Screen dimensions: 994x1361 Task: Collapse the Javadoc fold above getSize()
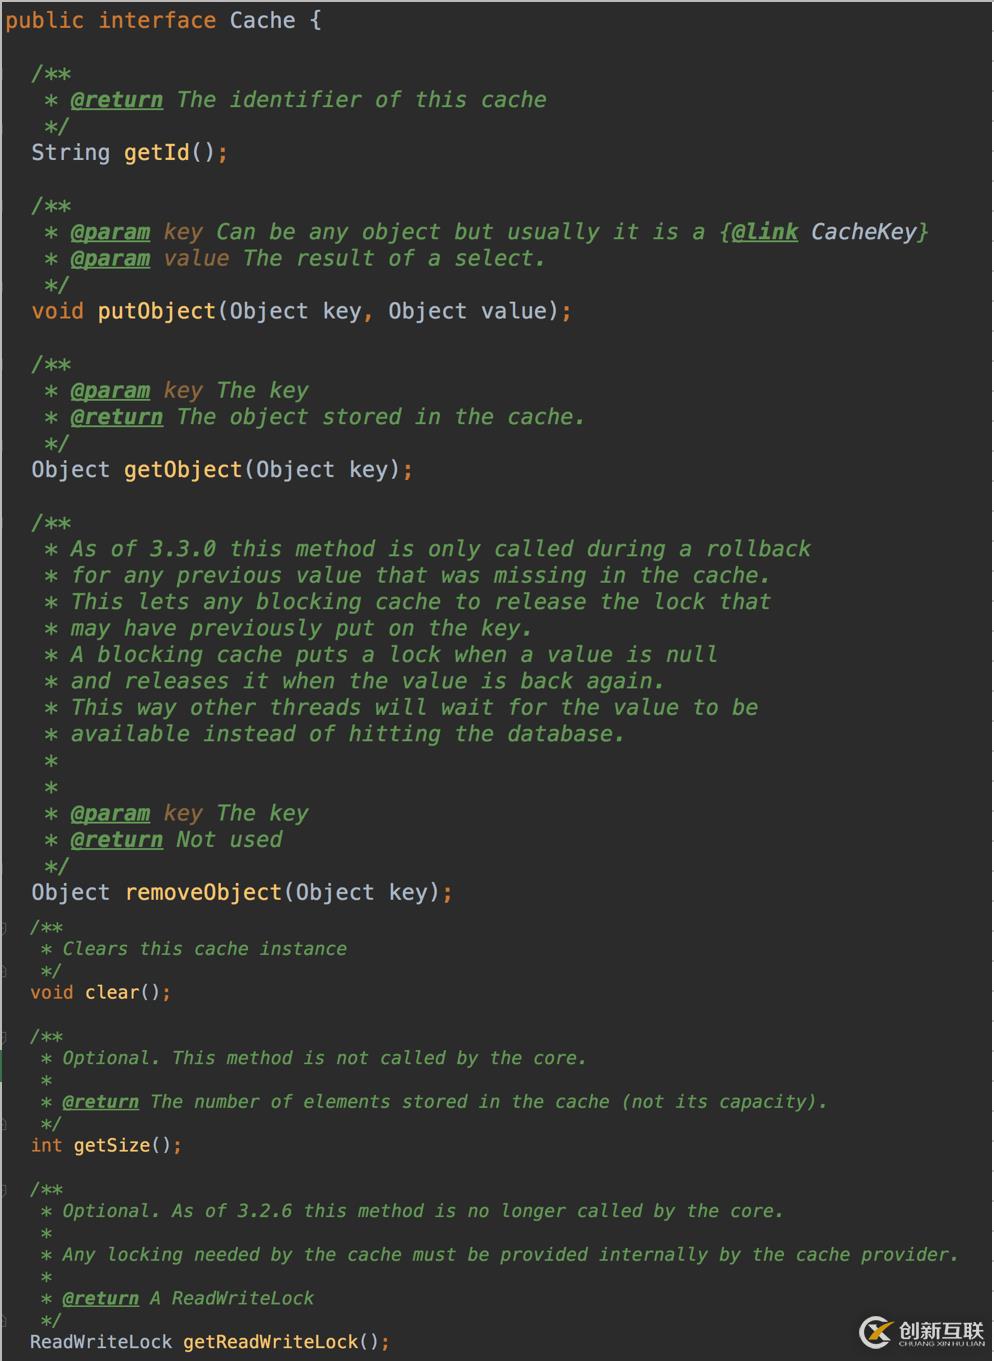(4, 1037)
